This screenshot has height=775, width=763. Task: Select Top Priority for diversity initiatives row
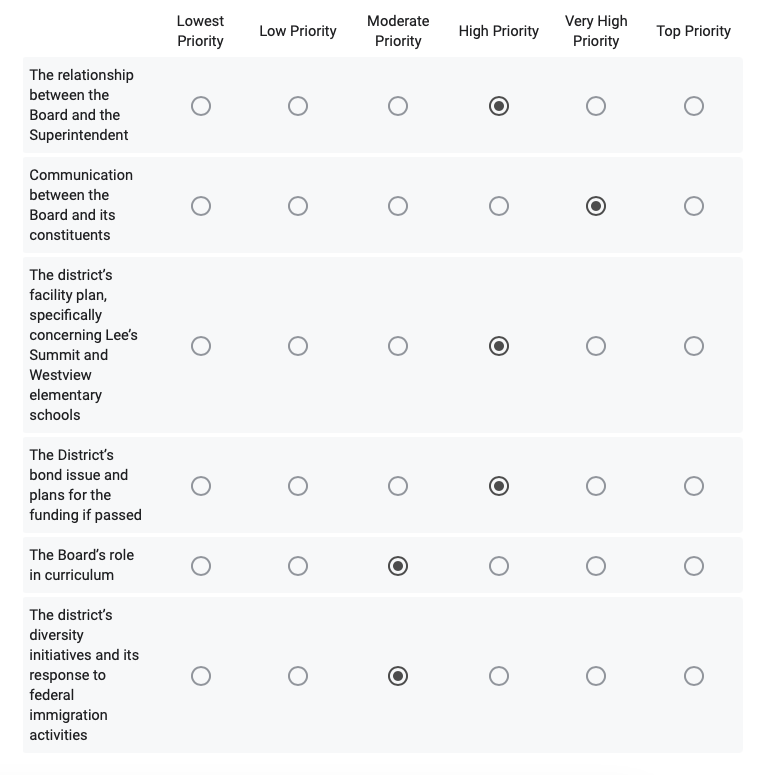[x=694, y=676]
